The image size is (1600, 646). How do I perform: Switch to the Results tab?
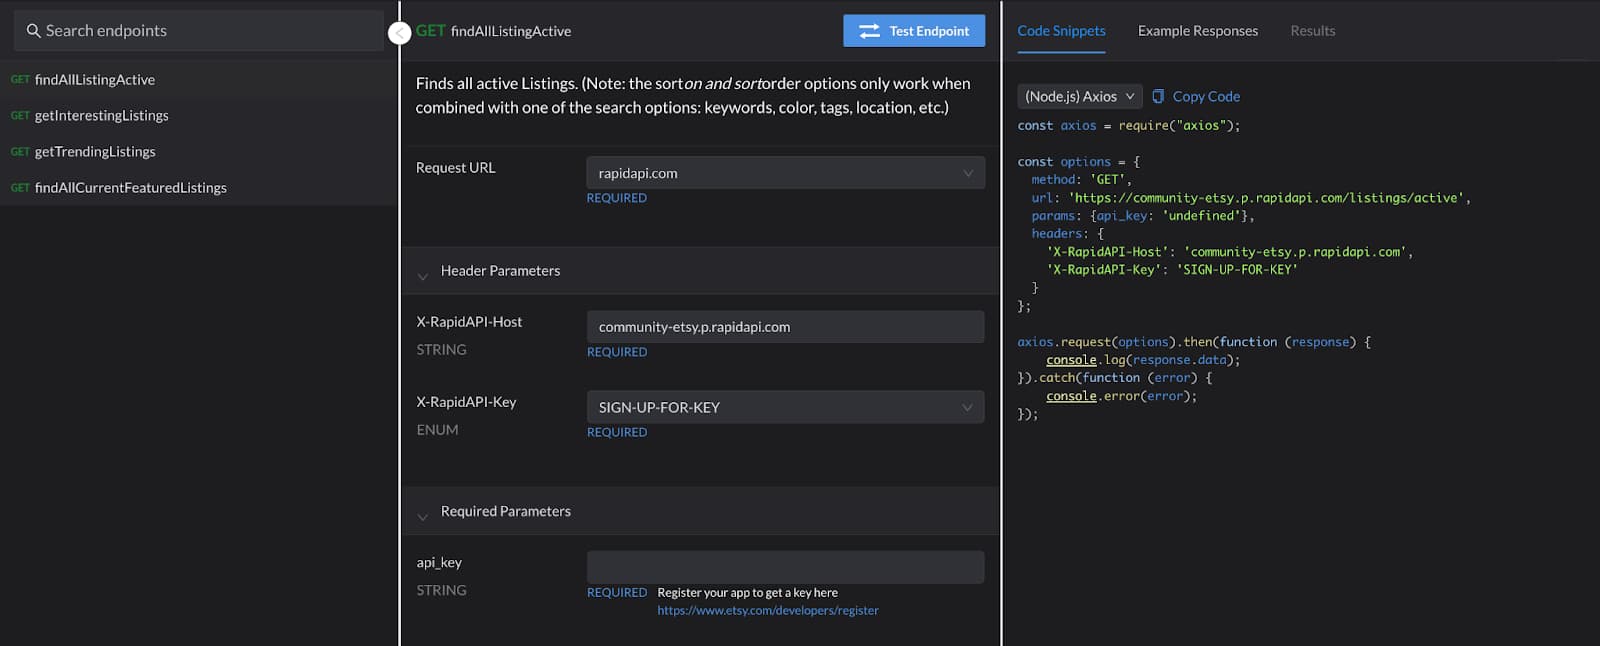(1312, 31)
